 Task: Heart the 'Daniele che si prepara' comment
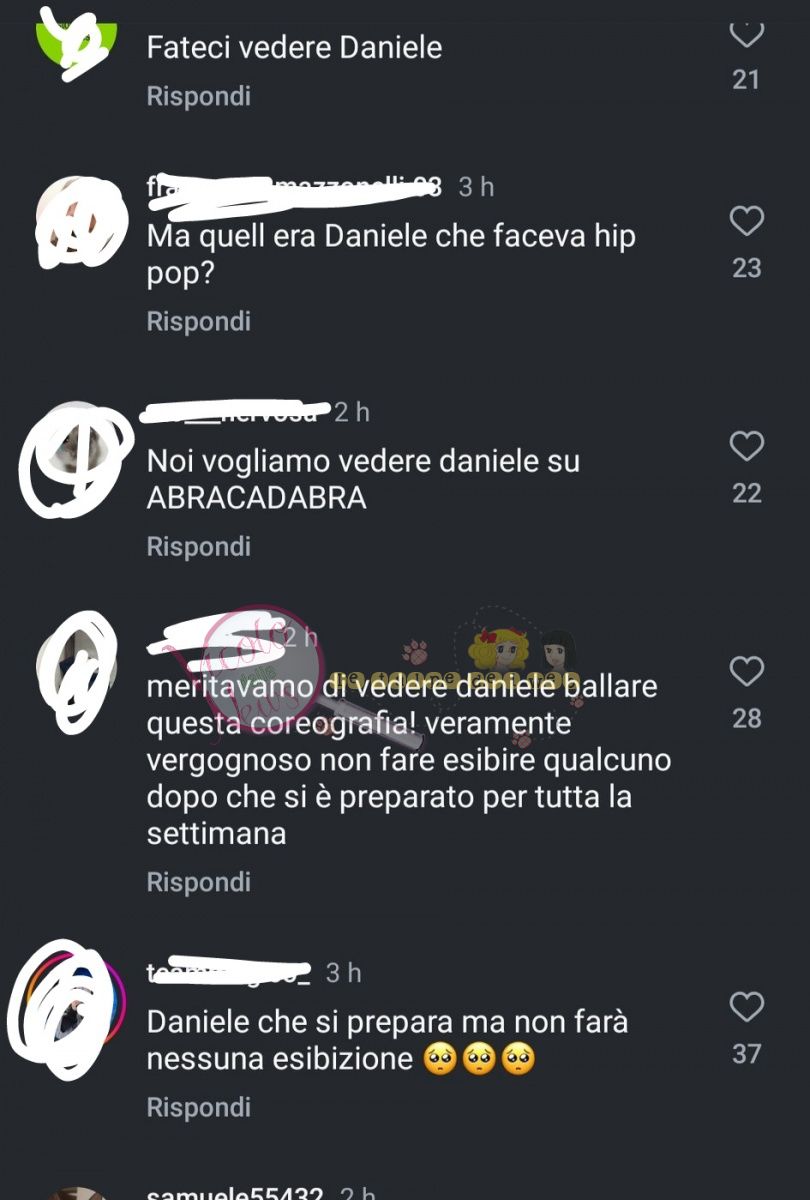(x=746, y=1006)
